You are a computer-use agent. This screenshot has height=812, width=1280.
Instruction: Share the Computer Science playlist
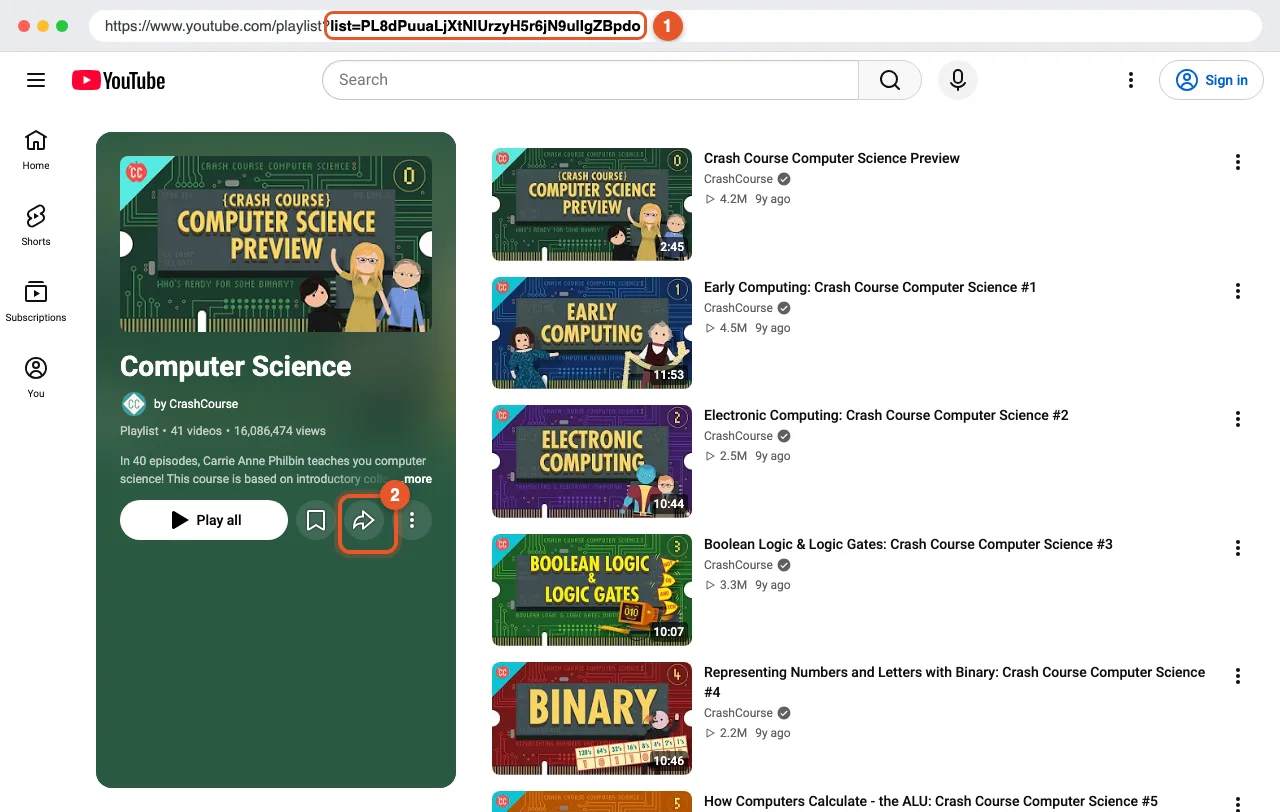click(x=364, y=520)
